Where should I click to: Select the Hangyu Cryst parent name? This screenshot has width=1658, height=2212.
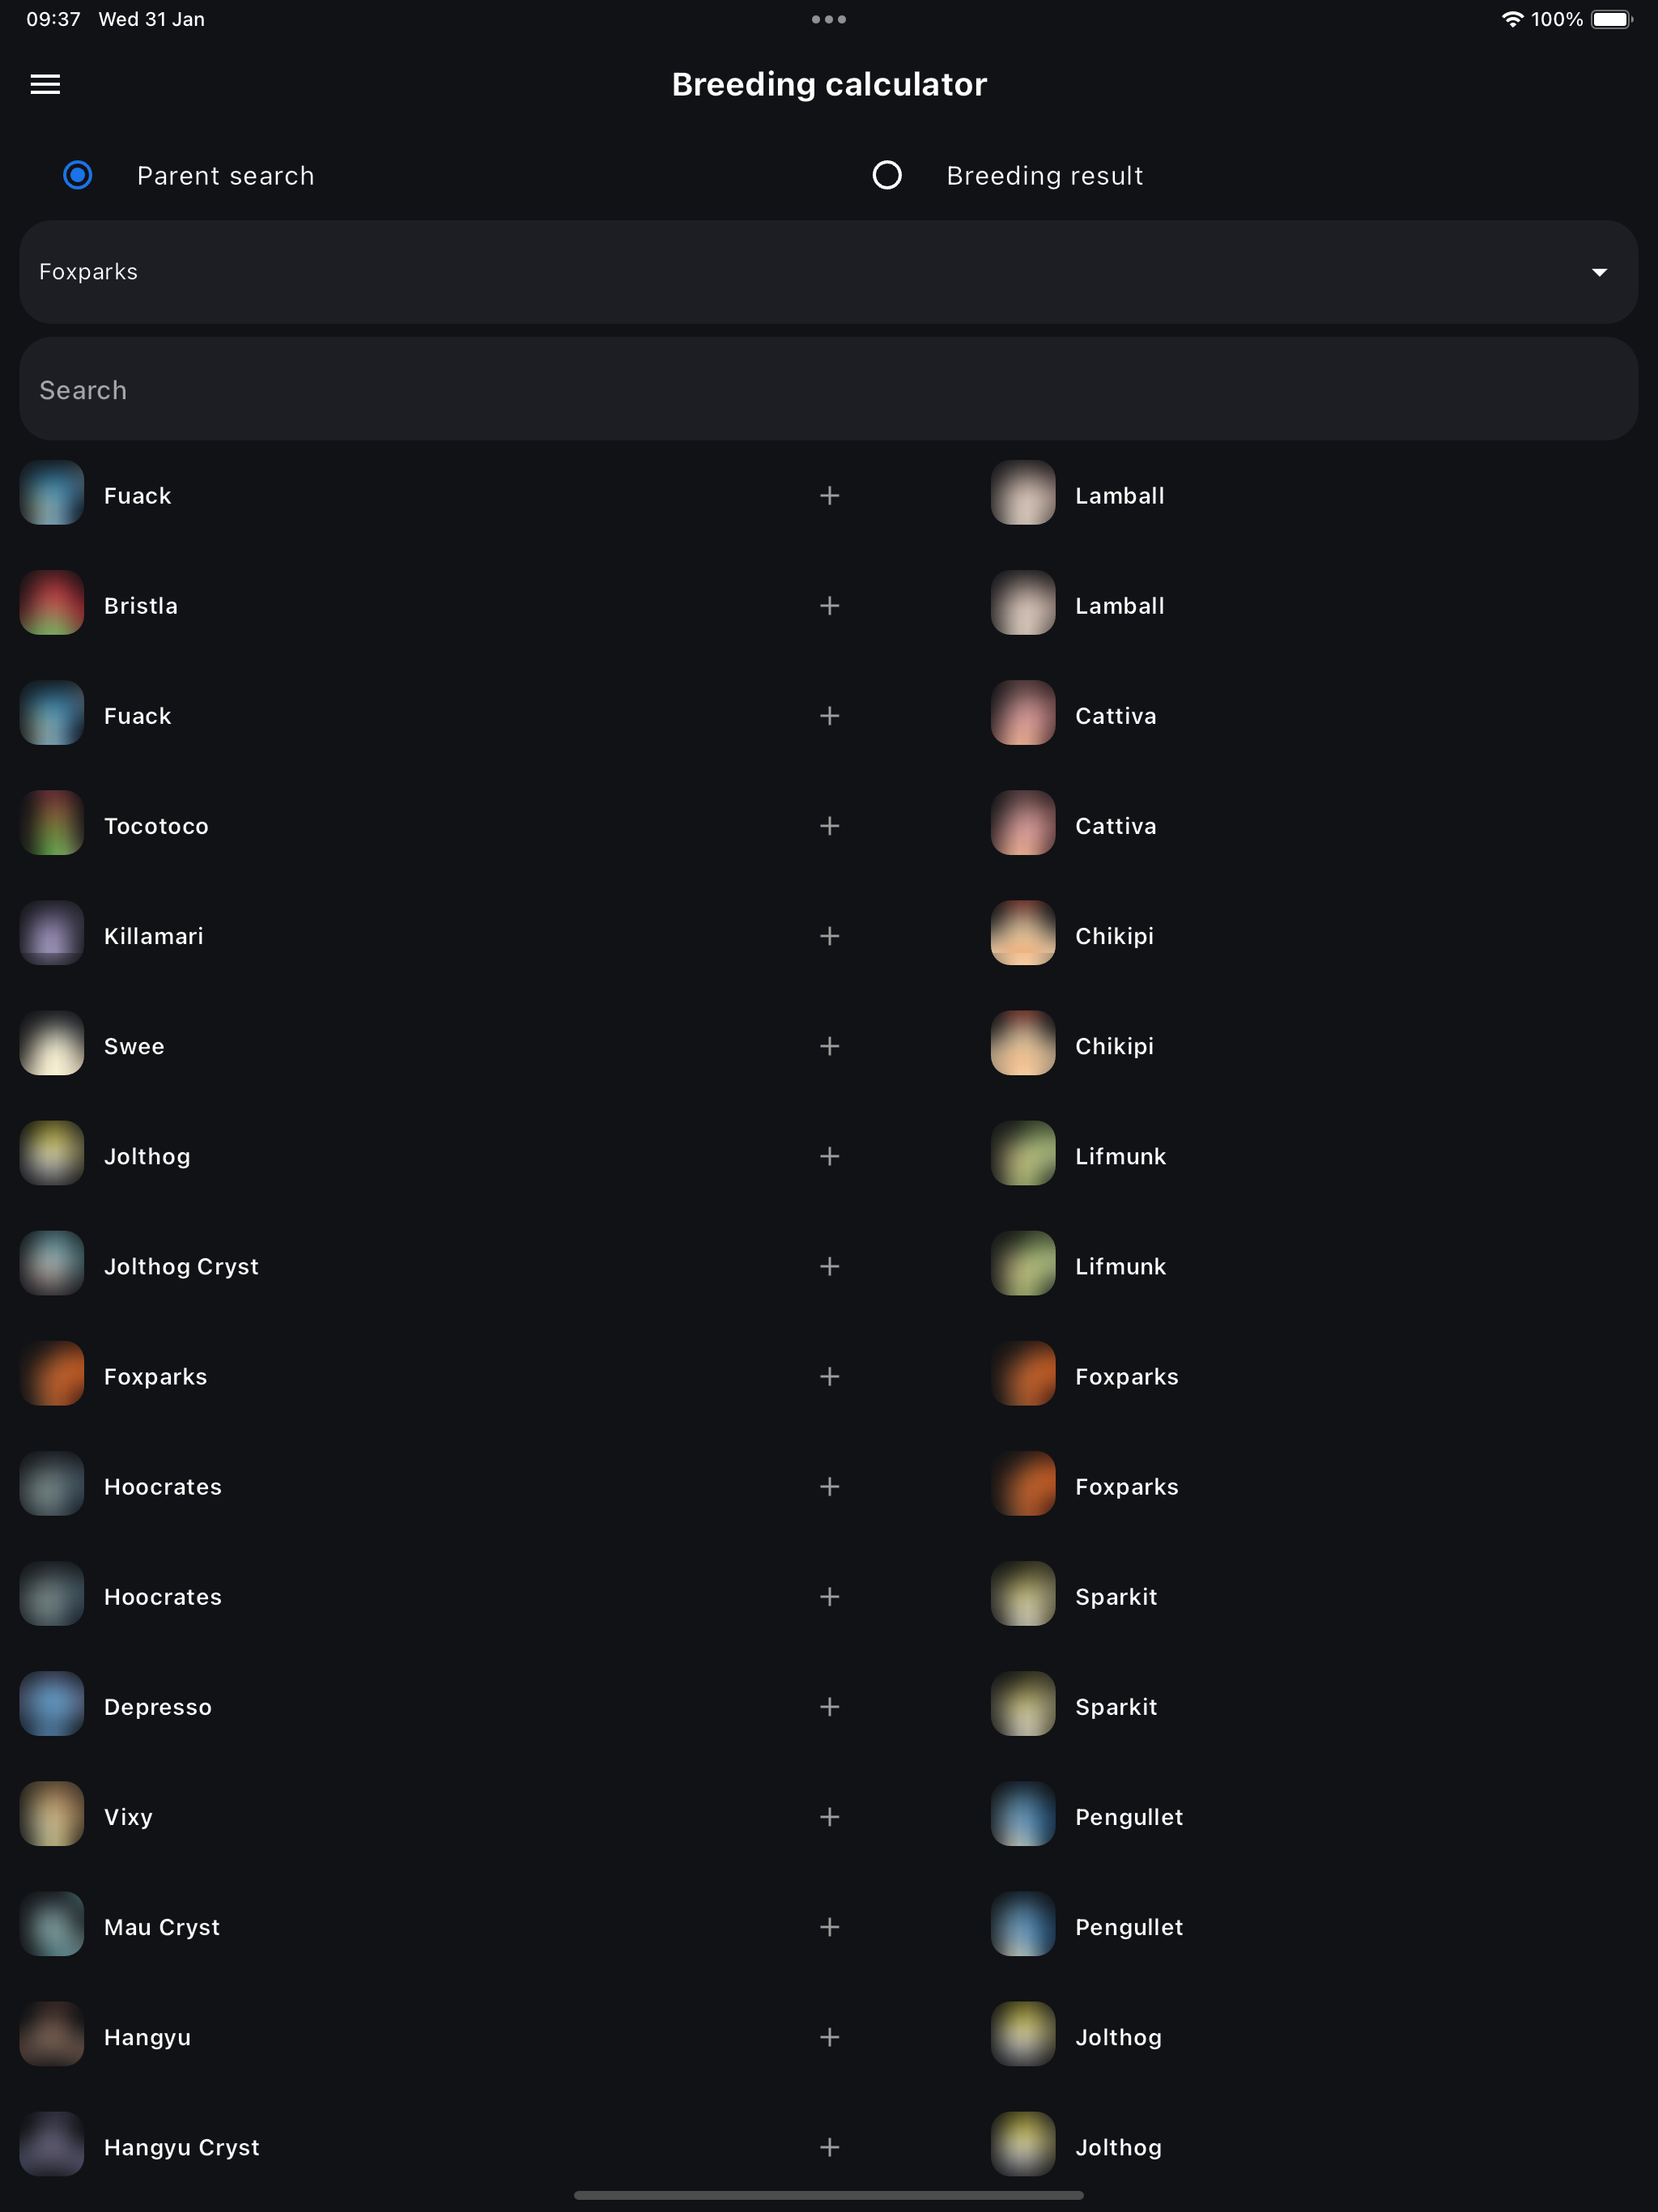[x=182, y=2147]
